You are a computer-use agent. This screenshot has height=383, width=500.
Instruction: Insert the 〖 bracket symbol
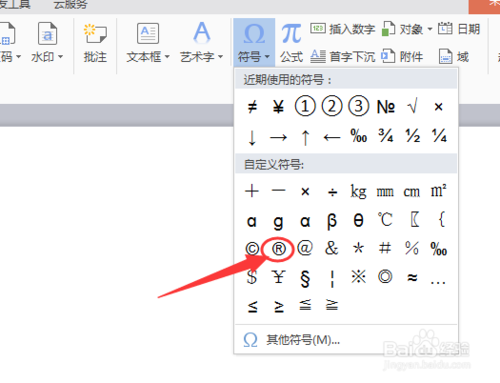point(414,220)
